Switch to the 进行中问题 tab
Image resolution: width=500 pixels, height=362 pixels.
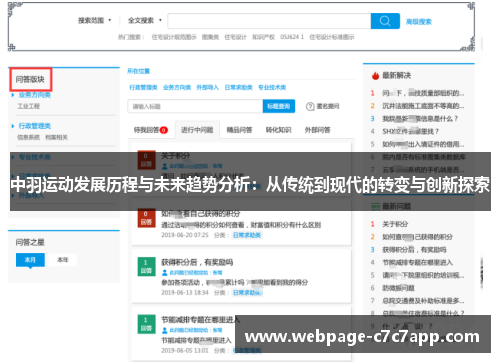point(197,130)
